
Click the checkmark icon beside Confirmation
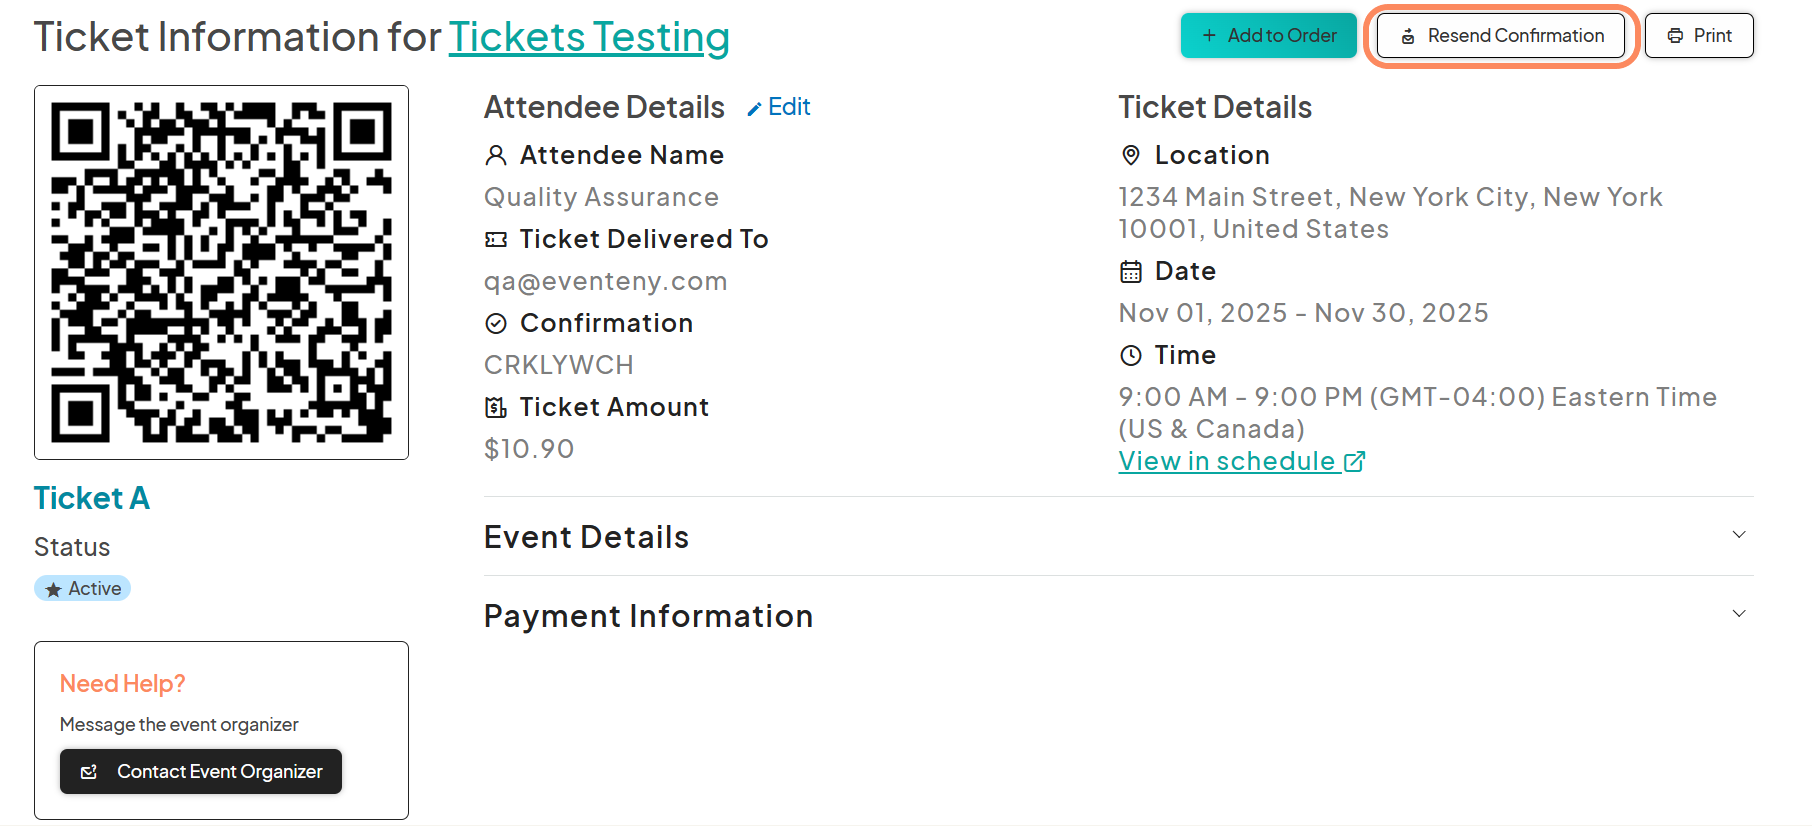496,323
